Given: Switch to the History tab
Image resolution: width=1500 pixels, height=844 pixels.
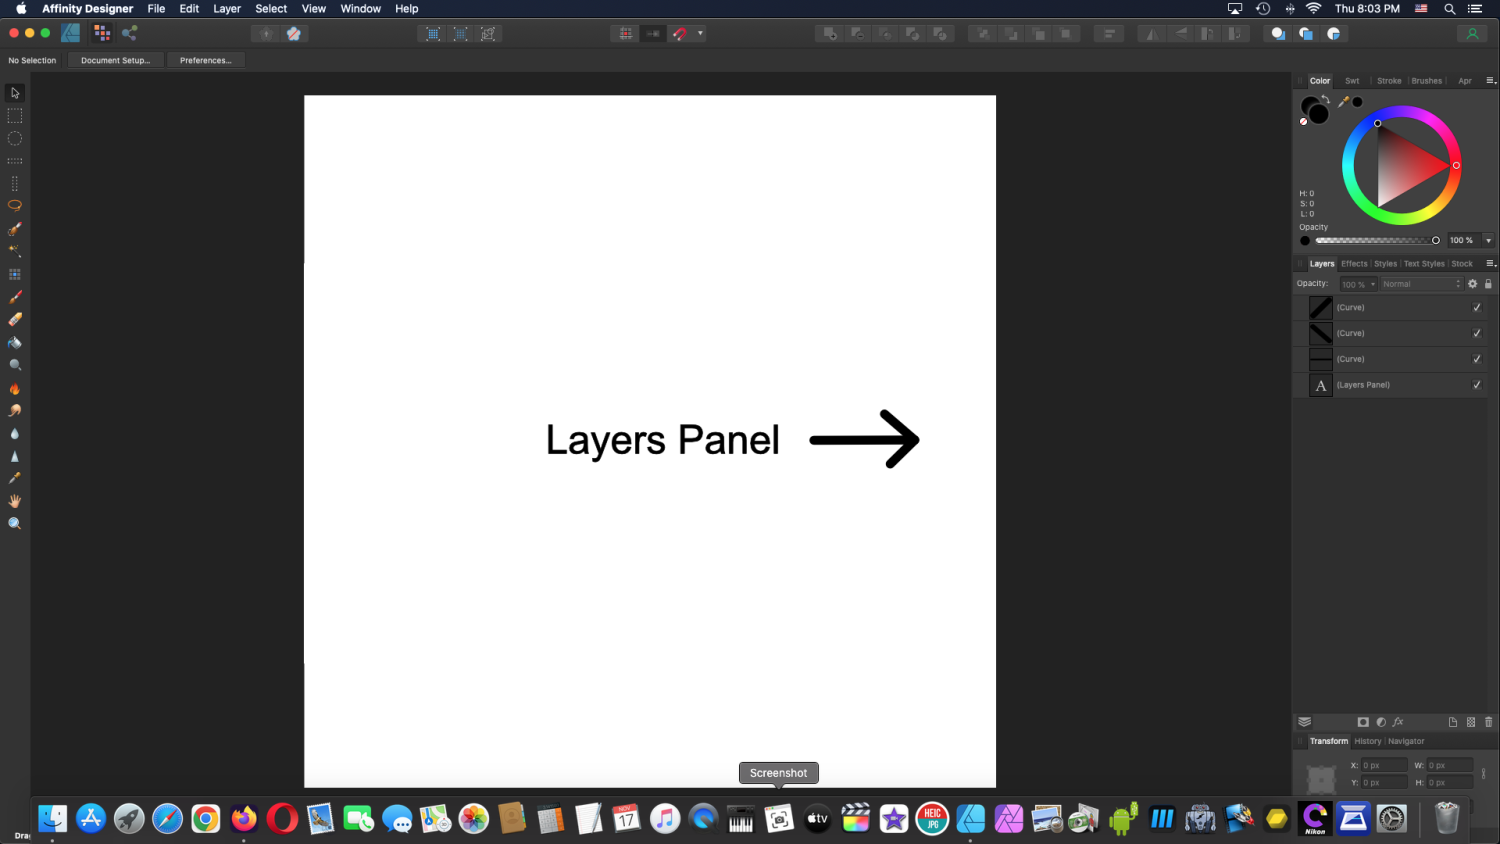Looking at the screenshot, I should [1368, 742].
